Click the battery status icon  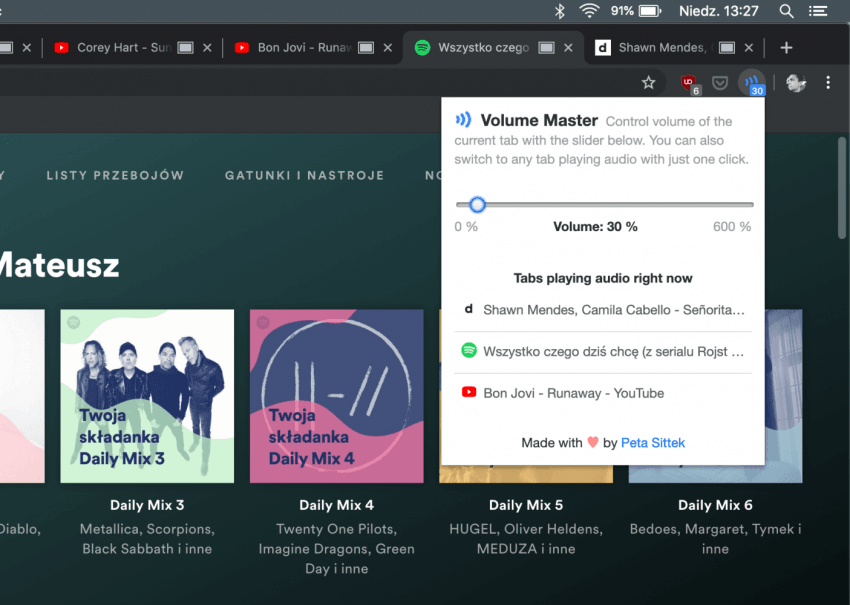click(x=649, y=11)
